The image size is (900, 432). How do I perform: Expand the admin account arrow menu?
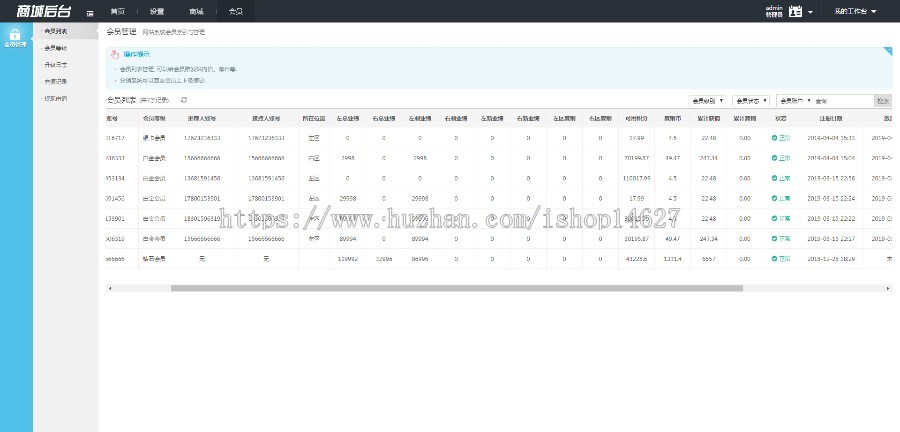[810, 11]
